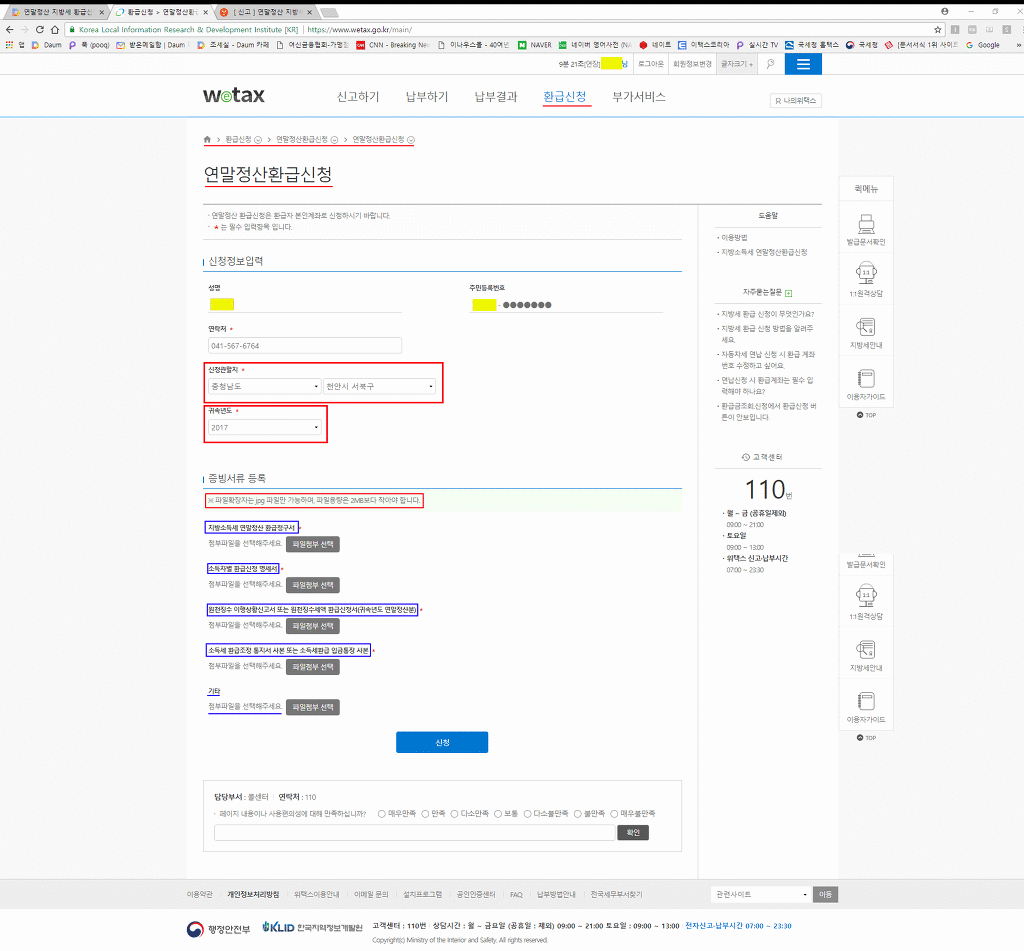The image size is (1024, 951).
Task: Select the 매우불만족 radio button
Action: tap(614, 814)
